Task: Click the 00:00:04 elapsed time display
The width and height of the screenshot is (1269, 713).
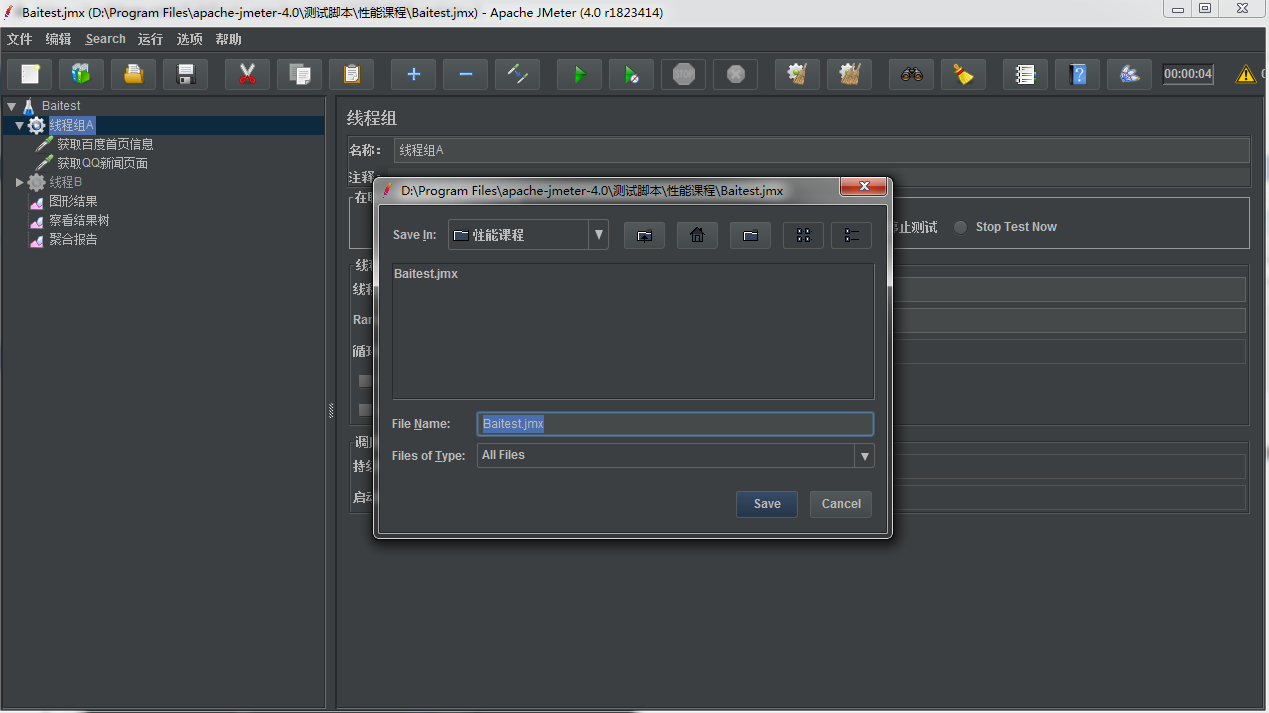Action: tap(1188, 74)
